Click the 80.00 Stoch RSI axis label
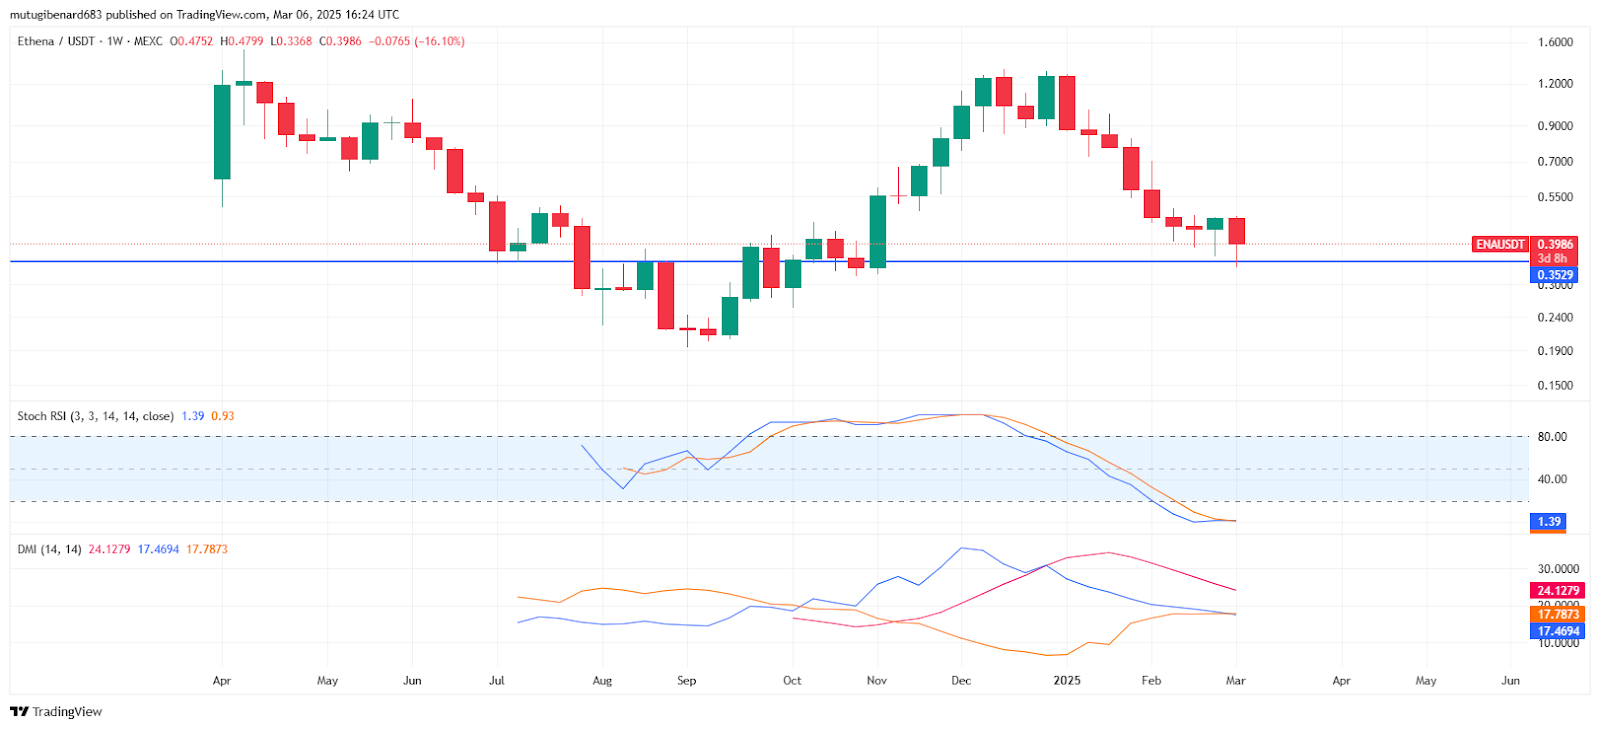This screenshot has height=729, width=1600. (1552, 437)
